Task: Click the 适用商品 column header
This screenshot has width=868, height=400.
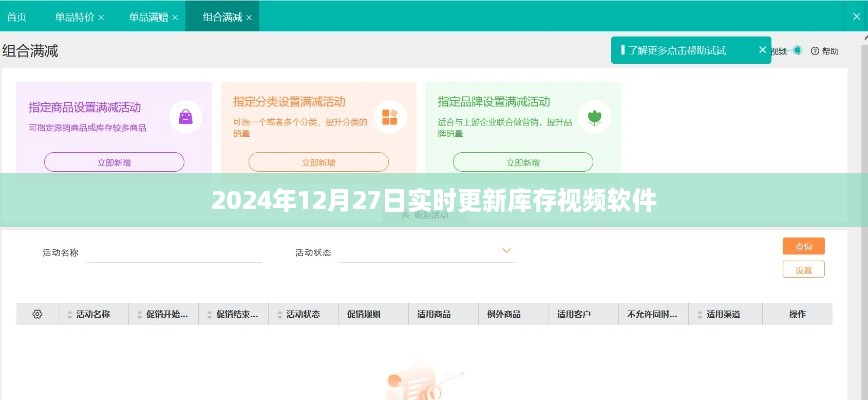Action: 433,314
